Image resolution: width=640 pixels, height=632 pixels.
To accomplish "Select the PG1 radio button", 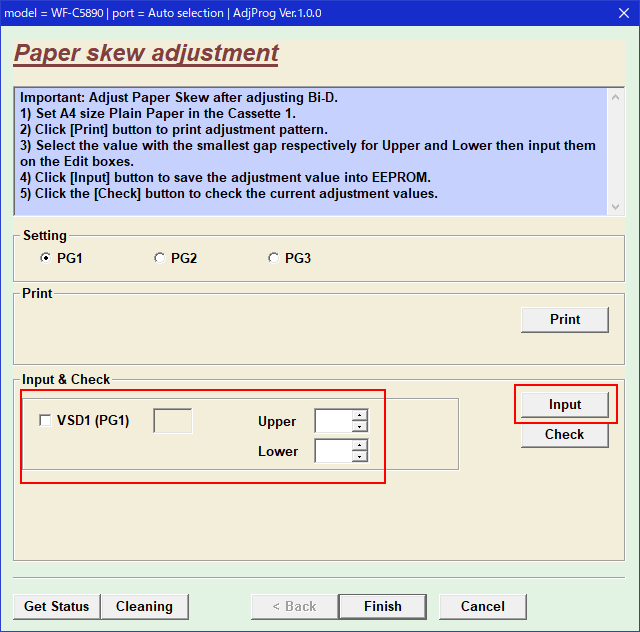I will 45,258.
